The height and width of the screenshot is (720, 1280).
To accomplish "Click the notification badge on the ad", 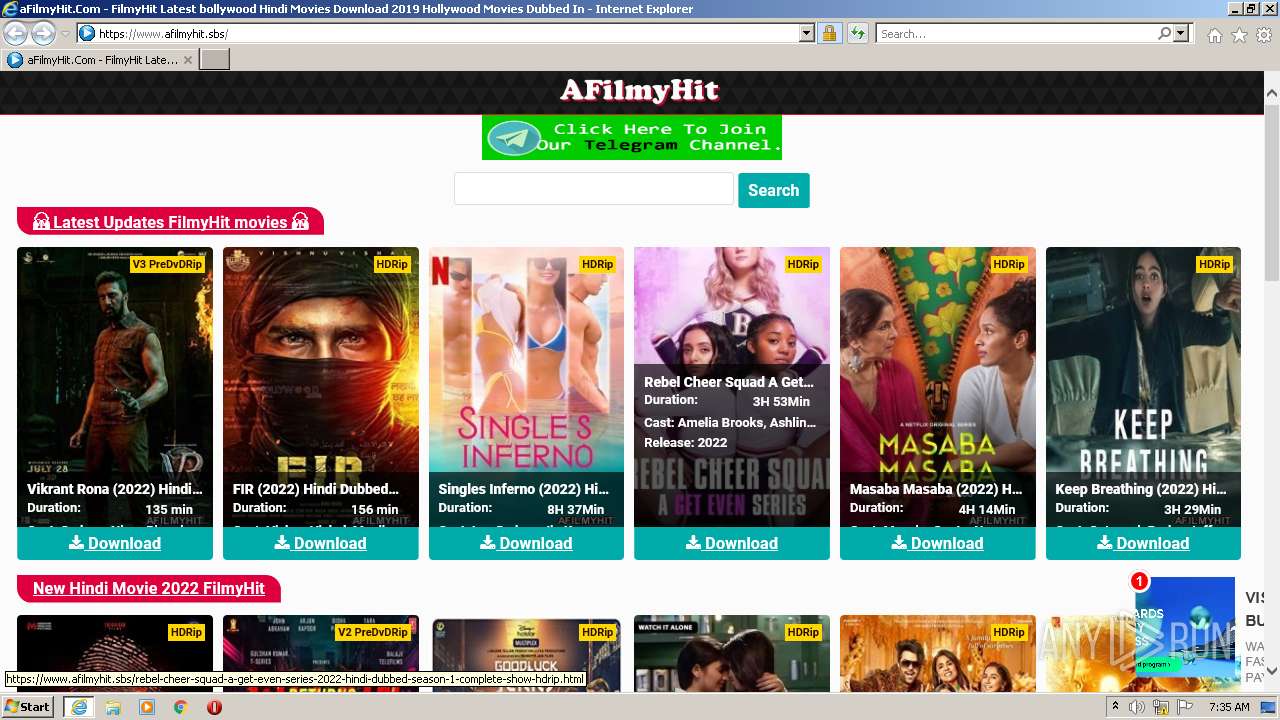I will [1139, 581].
